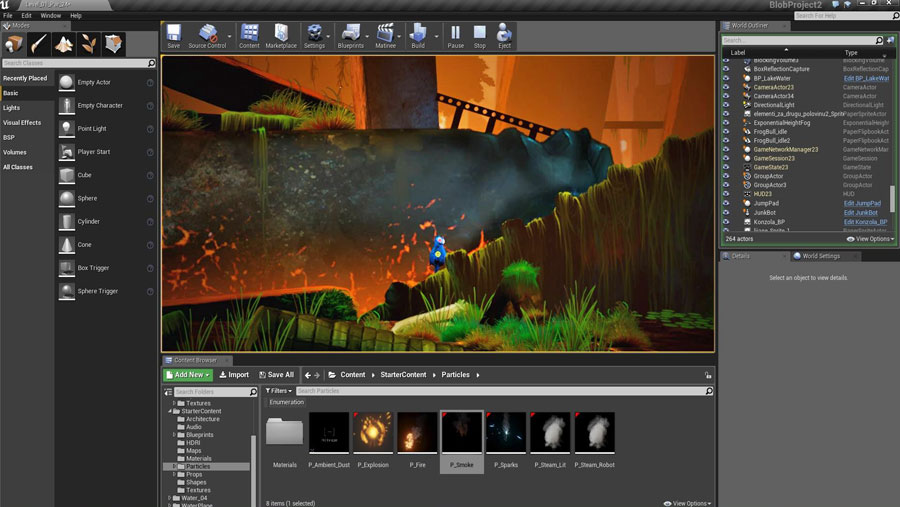900x507 pixels.
Task: Click StarterContent in the breadcrumb path
Action: (x=403, y=375)
